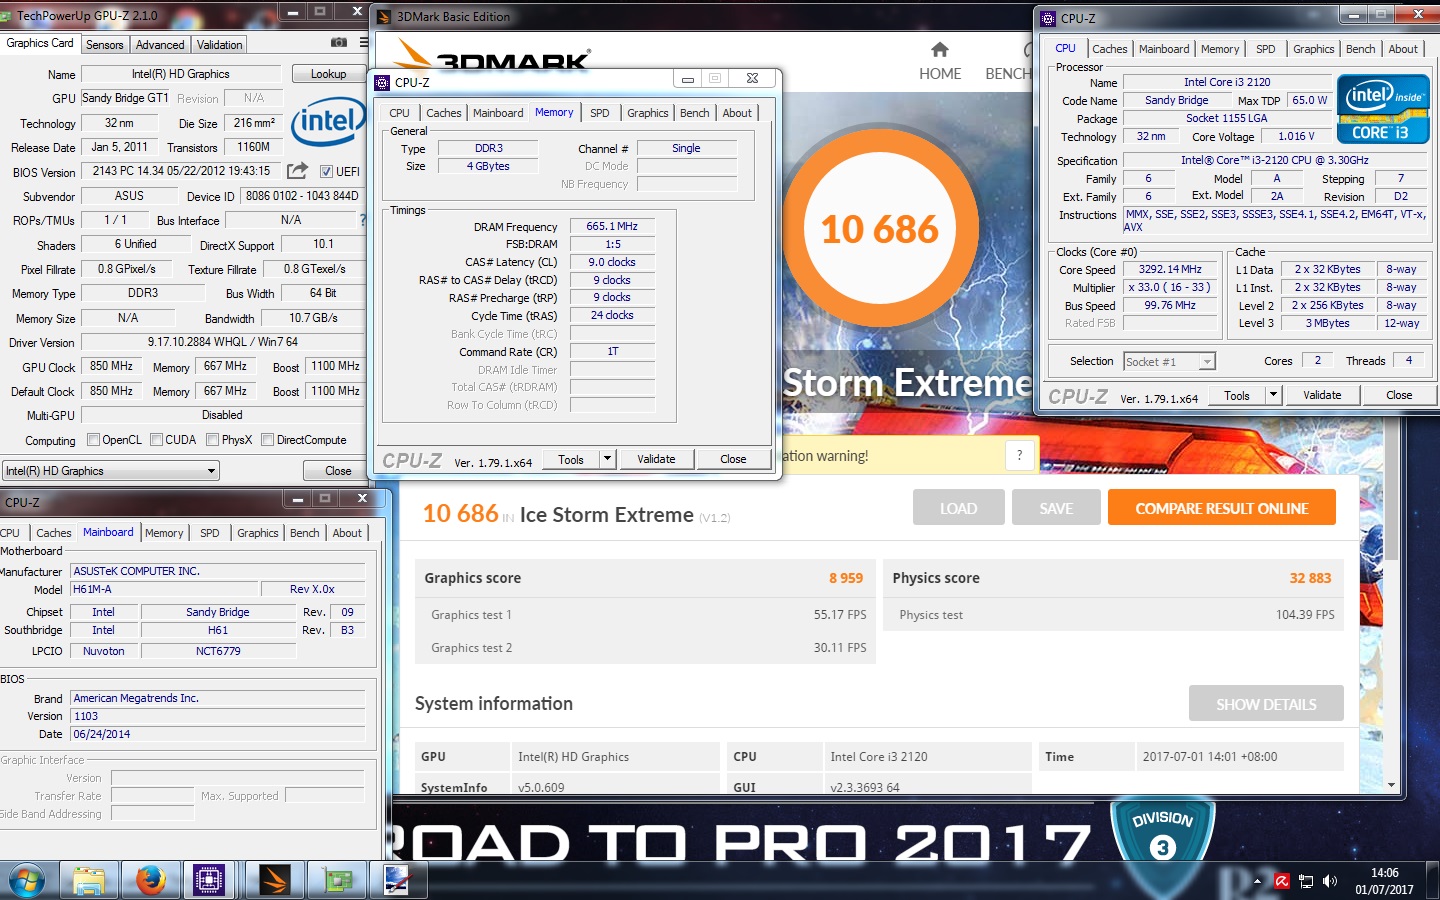Click the Save button in 3DMark
Viewport: 1440px width, 900px height.
pyautogui.click(x=1055, y=508)
